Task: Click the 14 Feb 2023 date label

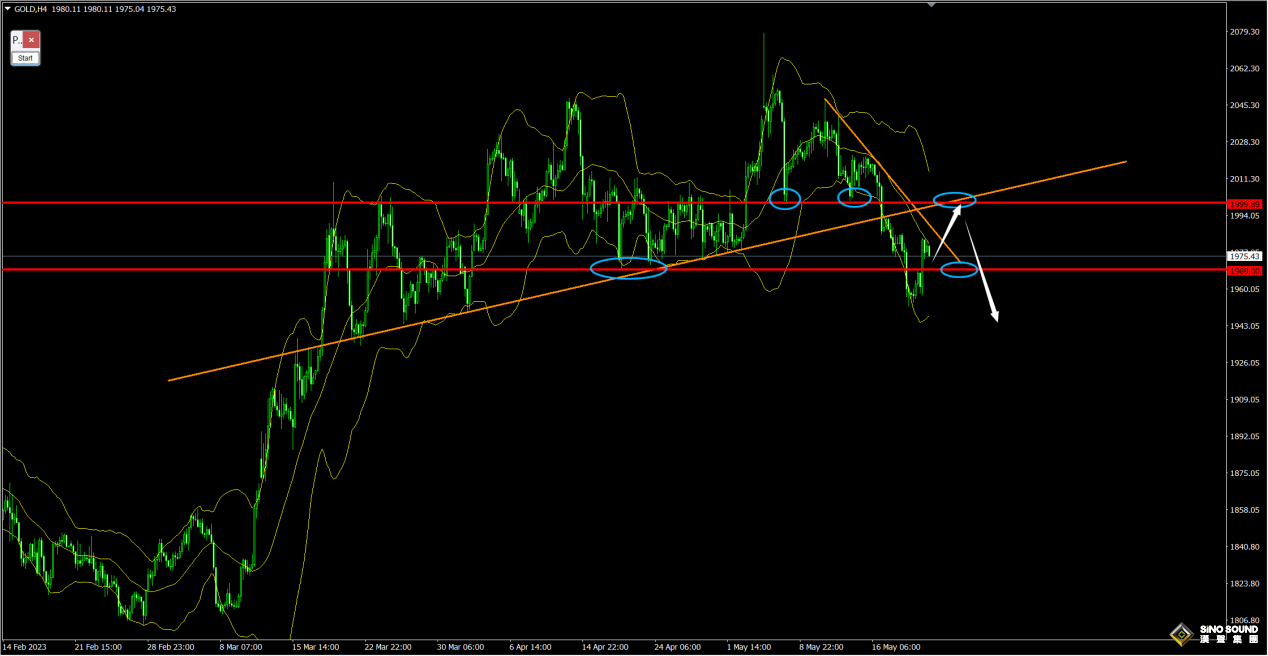Action: pyautogui.click(x=24, y=647)
